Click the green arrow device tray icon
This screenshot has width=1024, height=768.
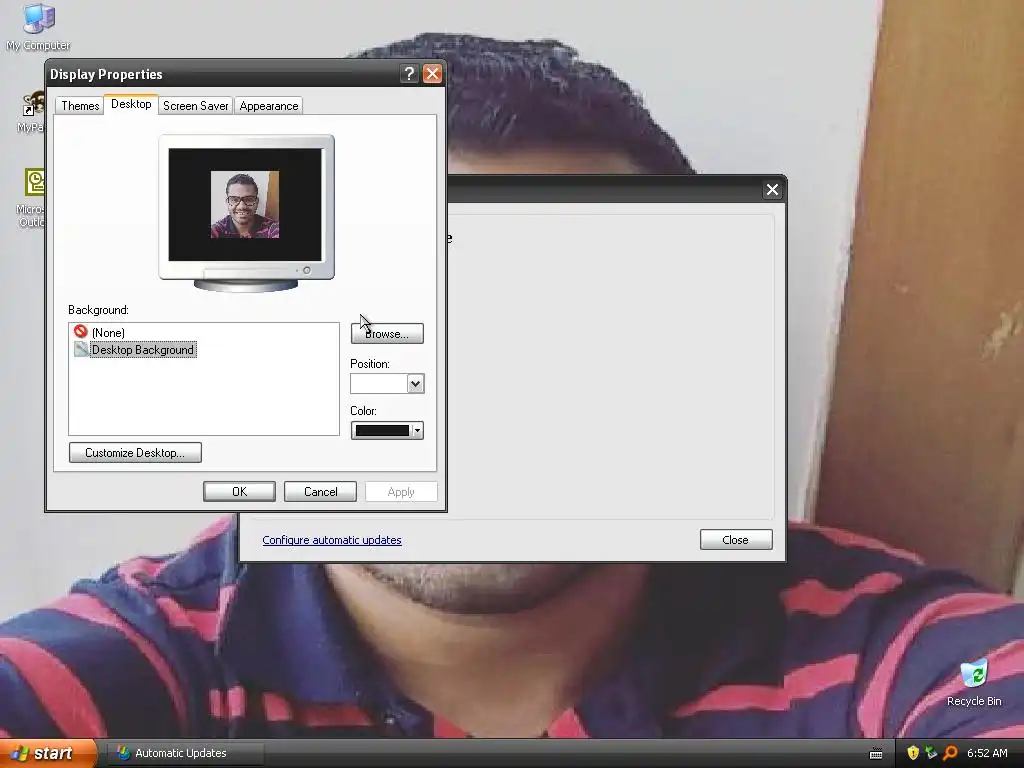(x=931, y=753)
